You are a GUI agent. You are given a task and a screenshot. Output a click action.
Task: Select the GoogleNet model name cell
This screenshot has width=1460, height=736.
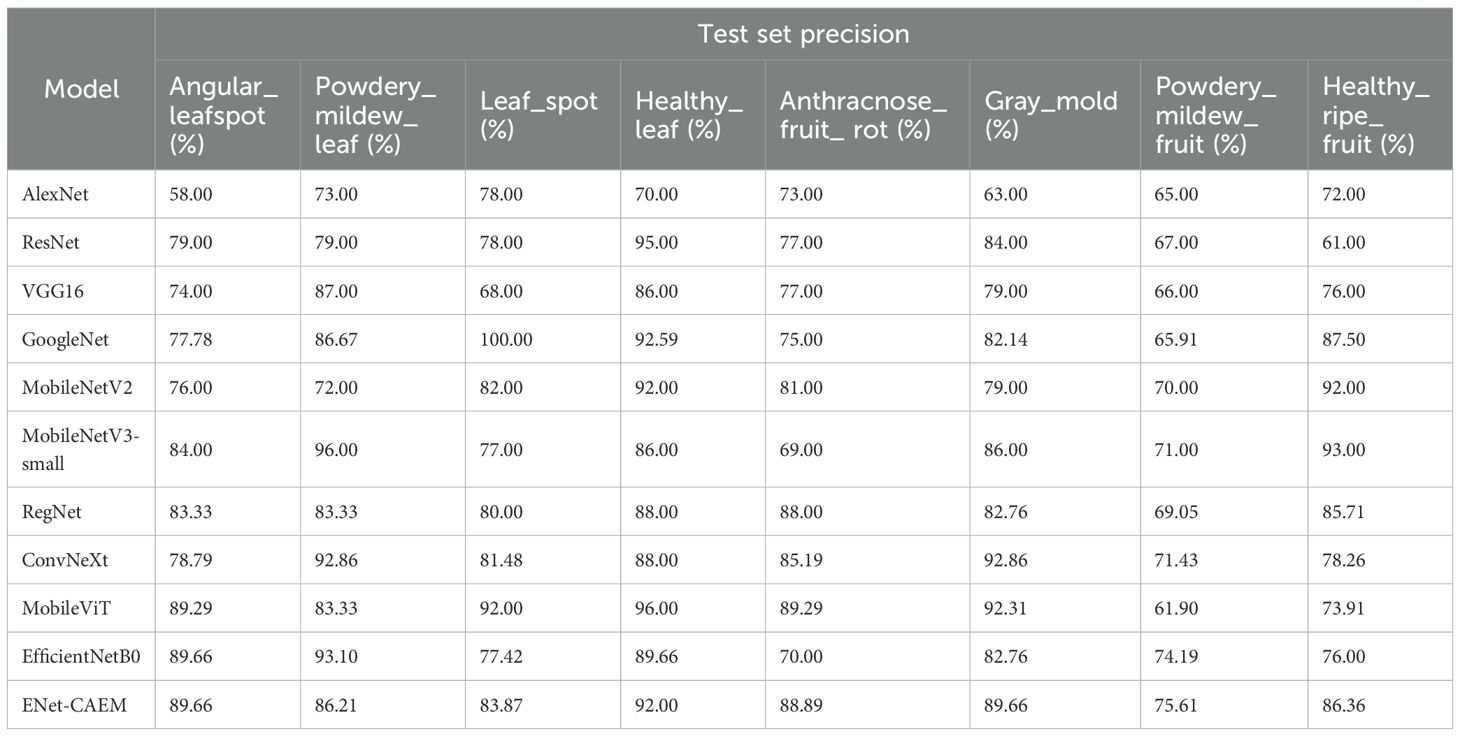tap(64, 340)
